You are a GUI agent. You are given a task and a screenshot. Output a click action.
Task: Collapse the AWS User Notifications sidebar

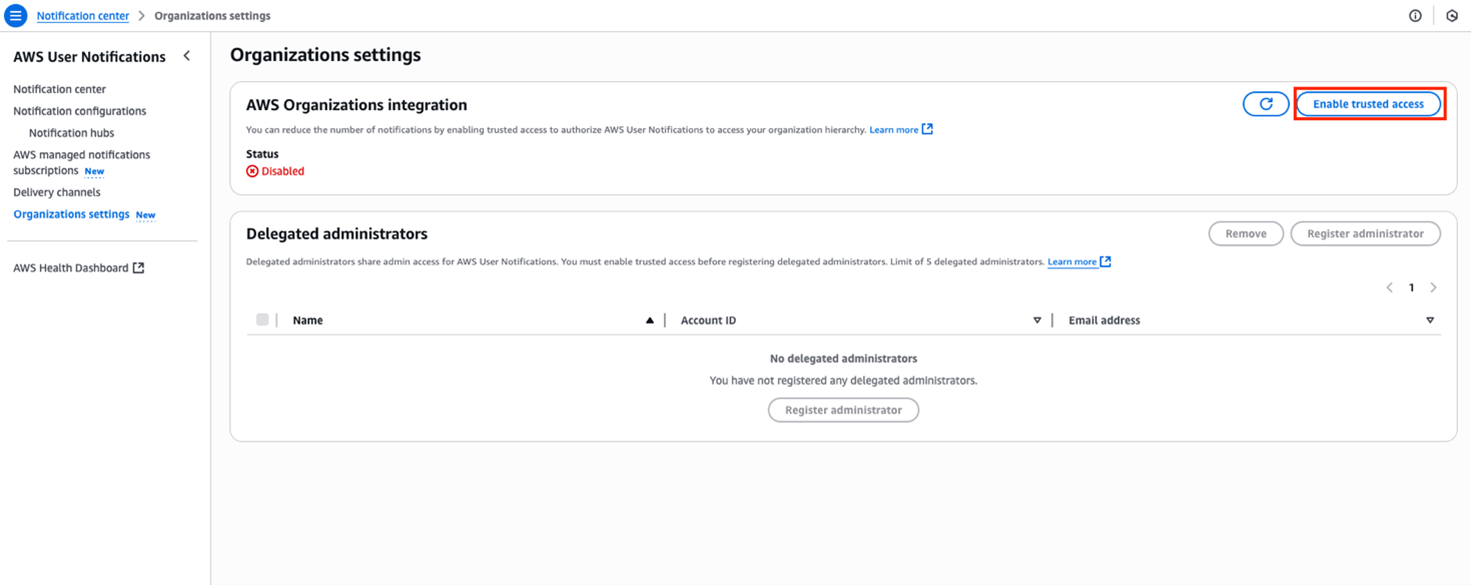(187, 56)
